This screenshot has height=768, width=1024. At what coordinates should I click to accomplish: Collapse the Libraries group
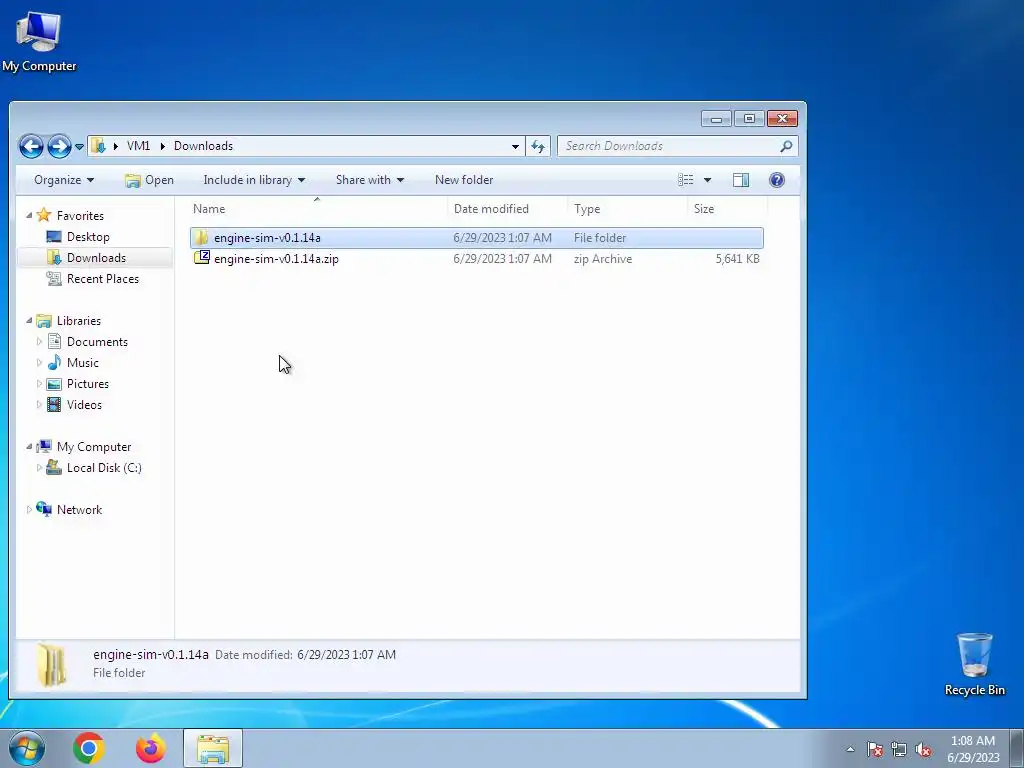29,321
